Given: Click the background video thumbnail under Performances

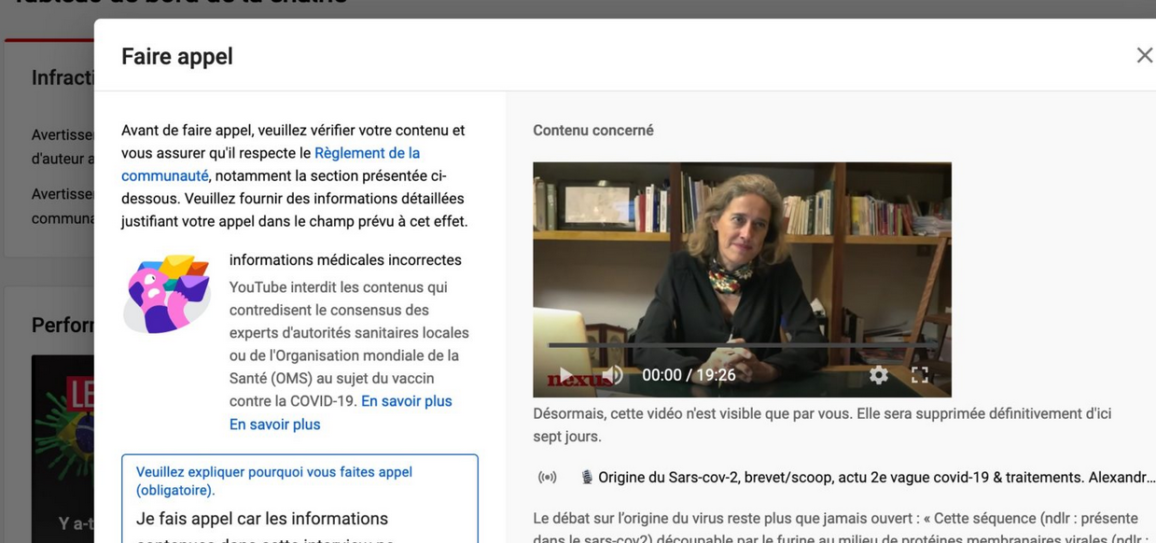Looking at the screenshot, I should (63, 448).
